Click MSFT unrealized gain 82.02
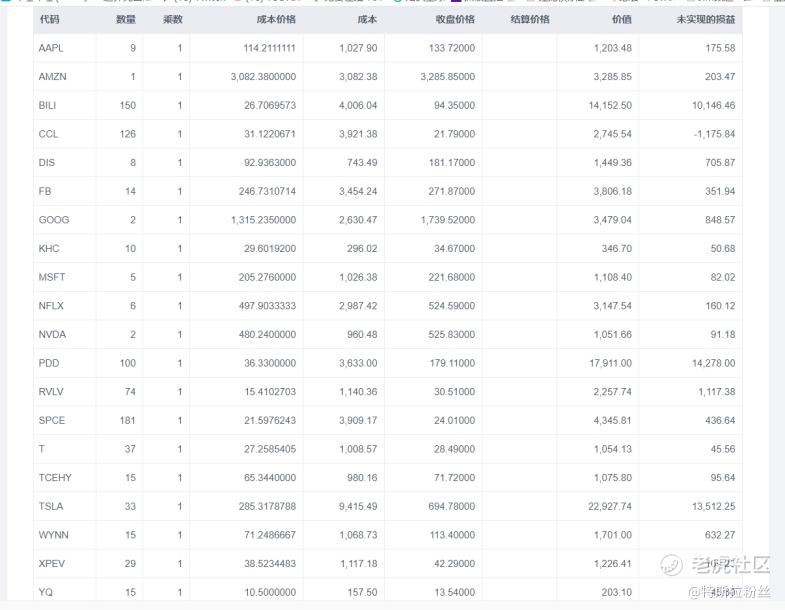The height and width of the screenshot is (610, 785). (723, 277)
